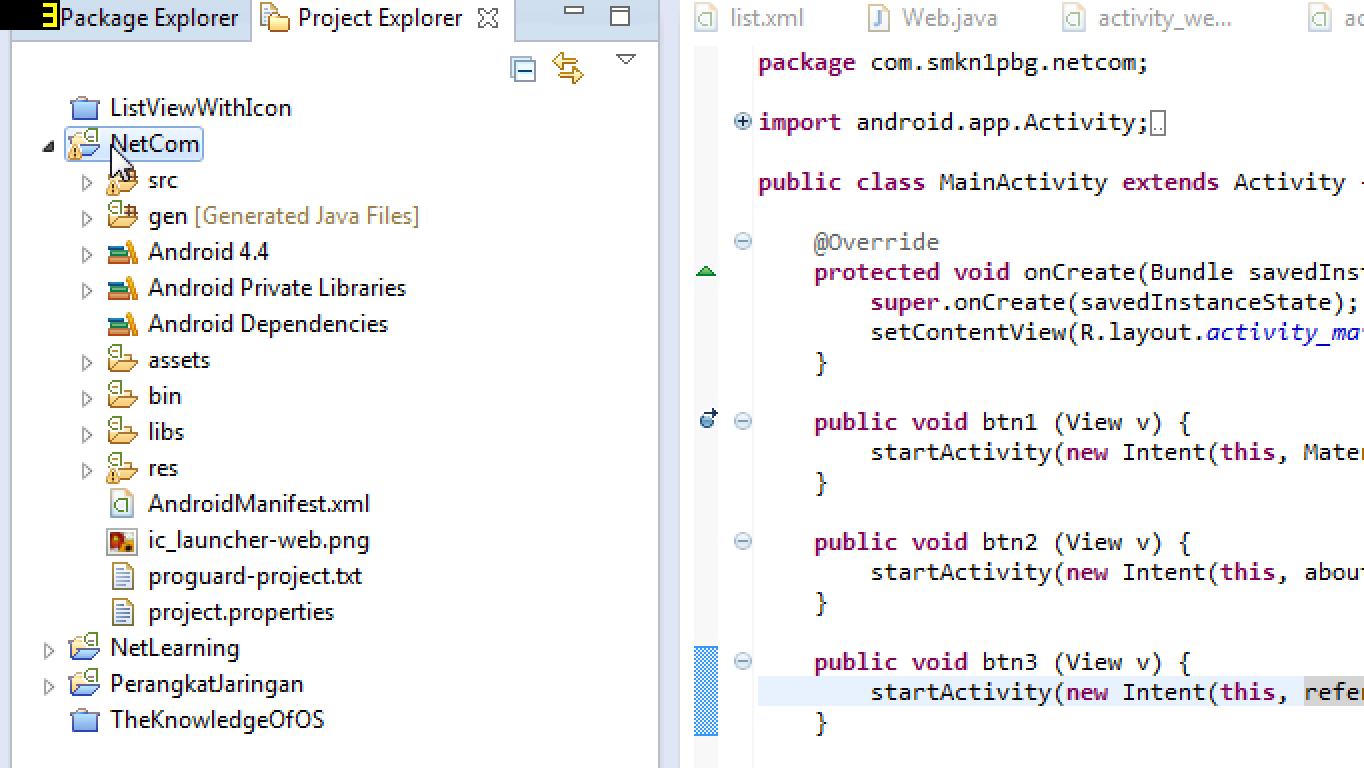Click the TheKnowledgeOfOS closed project icon
This screenshot has width=1364, height=768.
[85, 720]
